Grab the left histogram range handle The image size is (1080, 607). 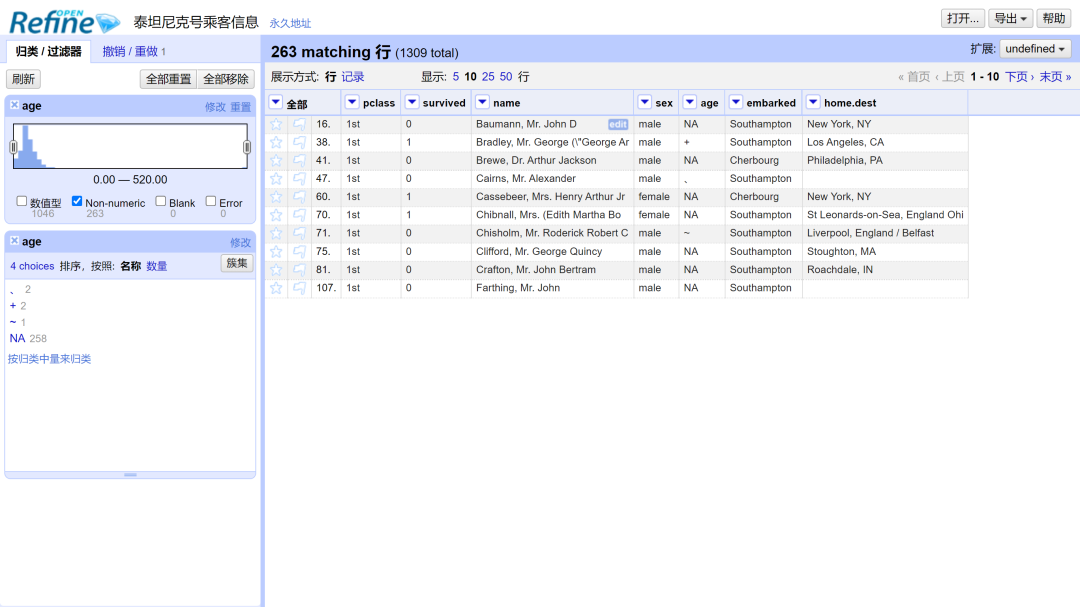[13, 147]
